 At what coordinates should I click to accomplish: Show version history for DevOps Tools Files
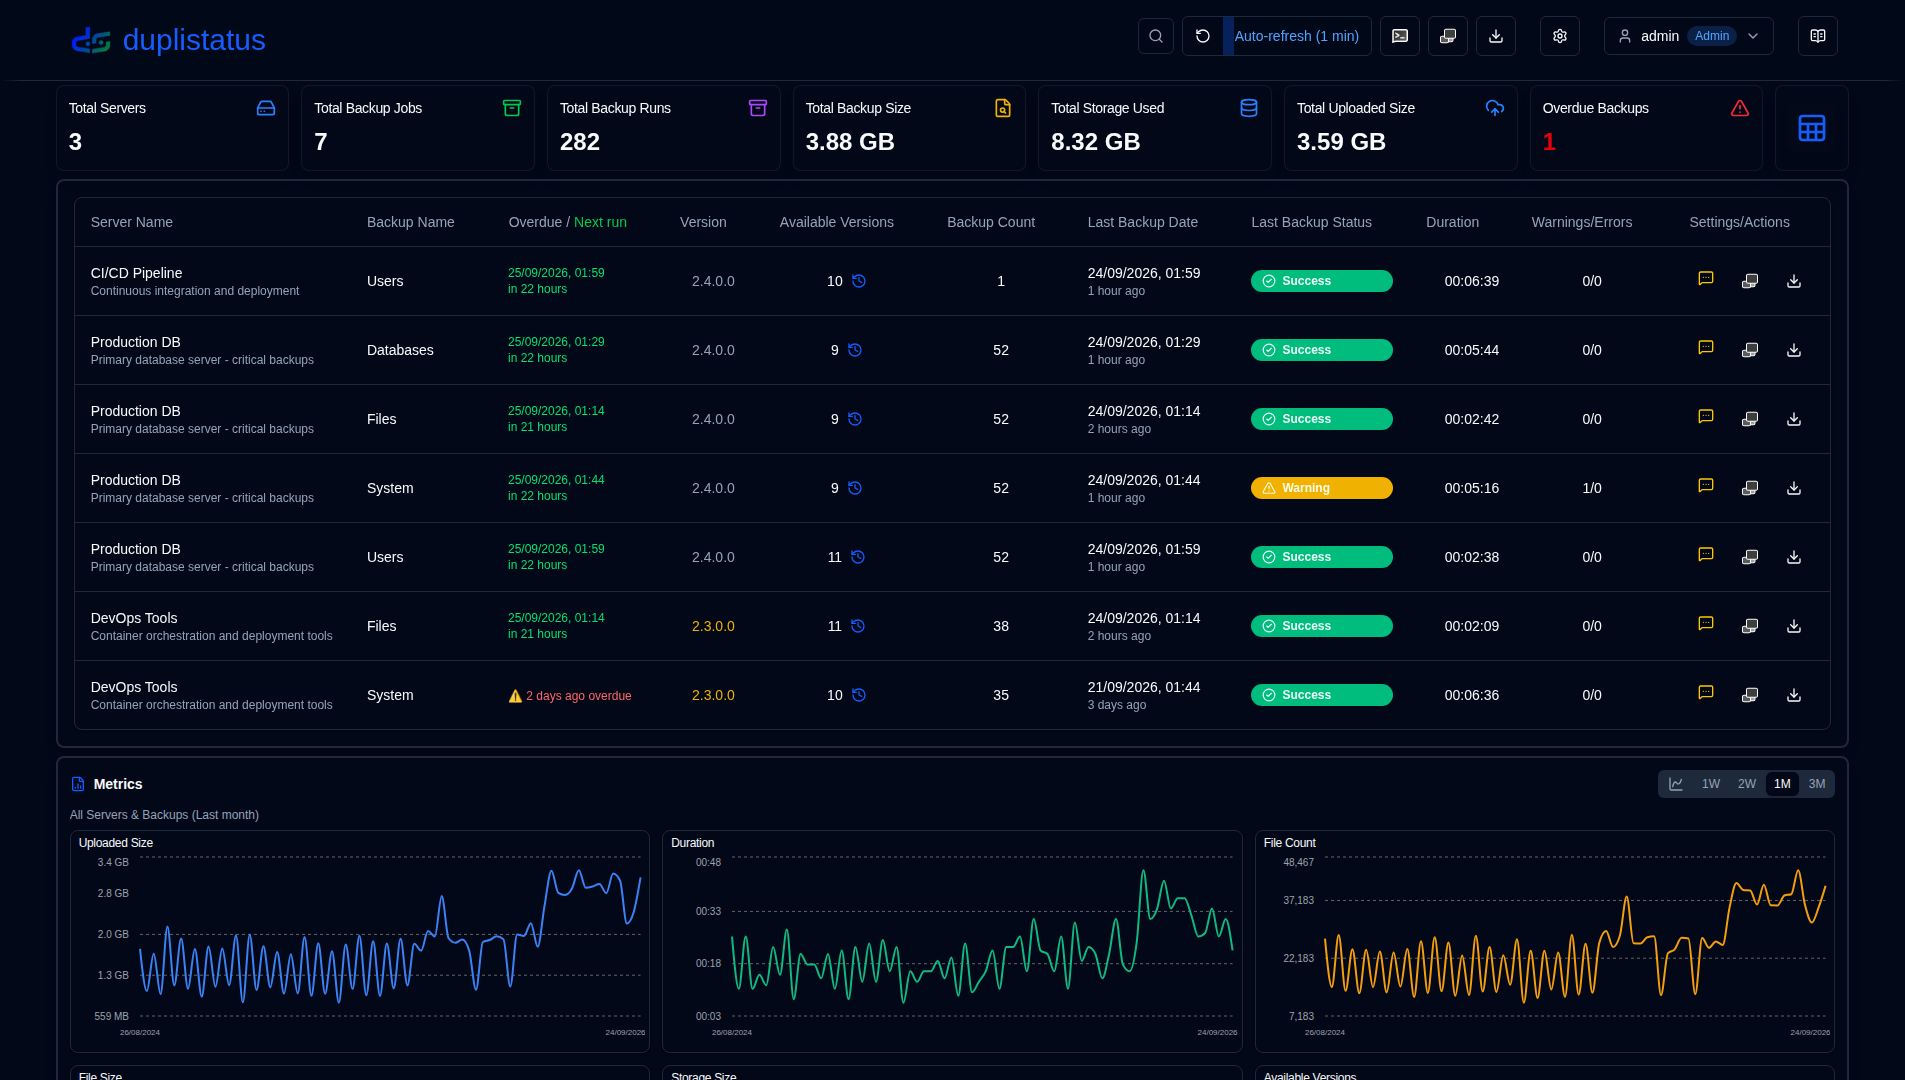pyautogui.click(x=858, y=626)
